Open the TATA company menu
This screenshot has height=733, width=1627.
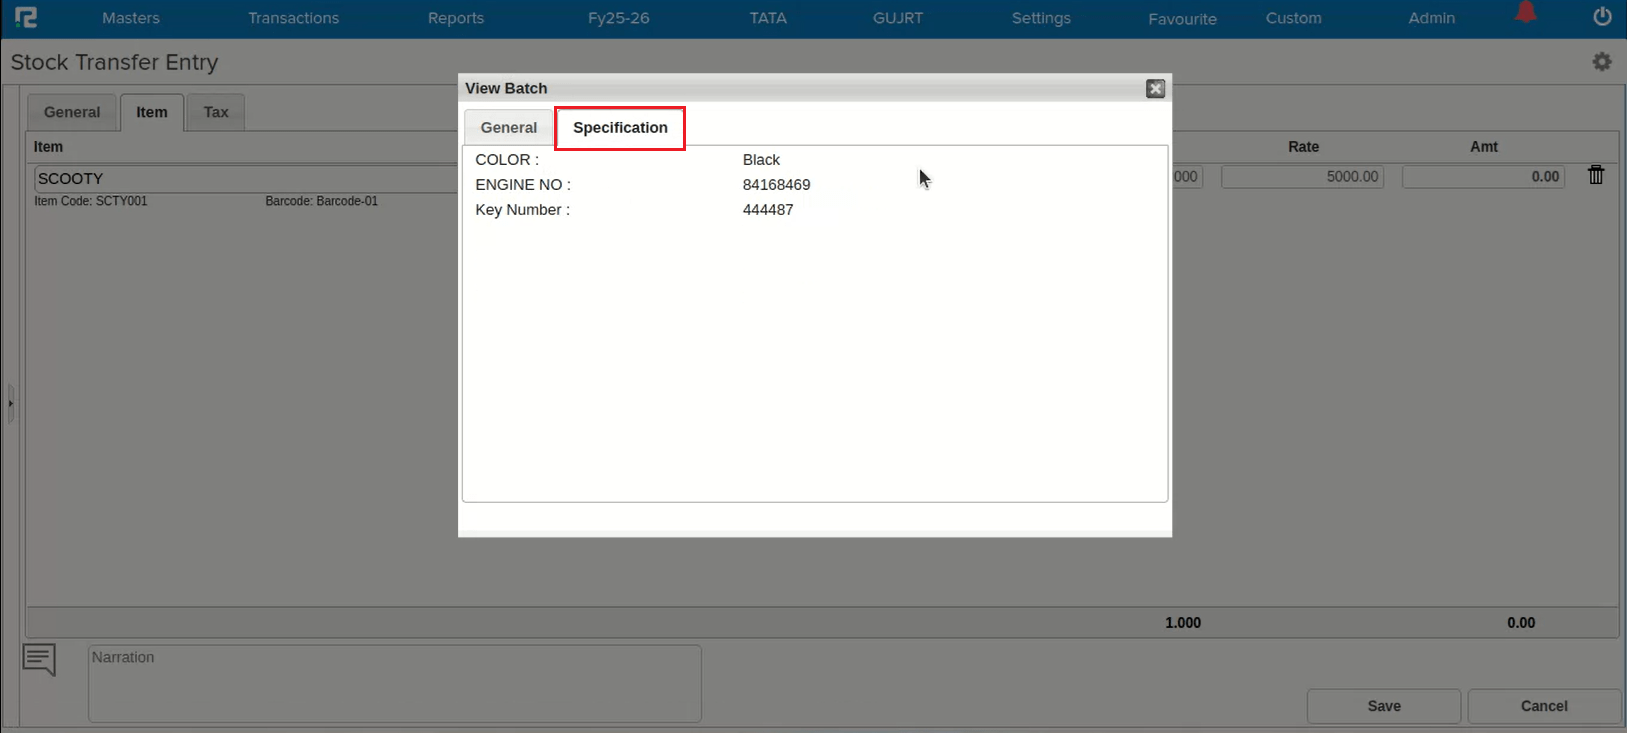click(768, 18)
